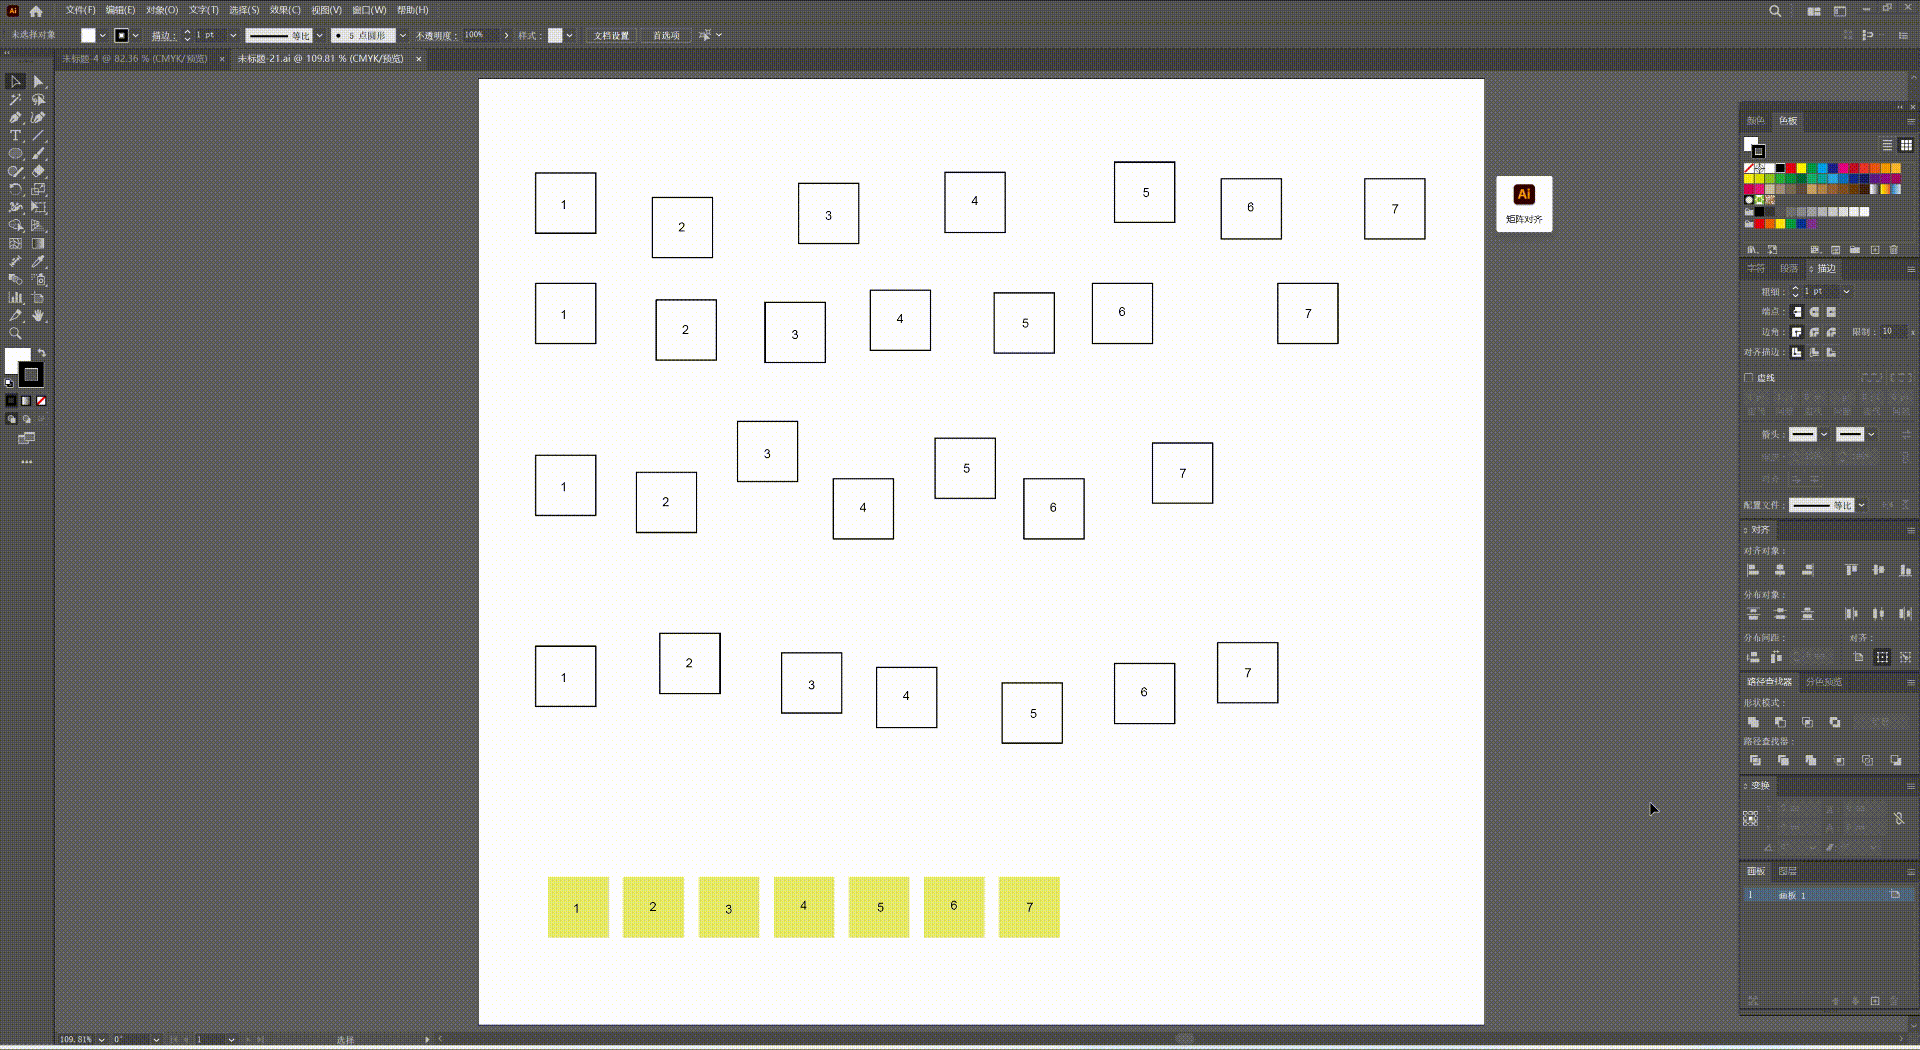Open variable width profile 等比 dropdown

point(319,36)
